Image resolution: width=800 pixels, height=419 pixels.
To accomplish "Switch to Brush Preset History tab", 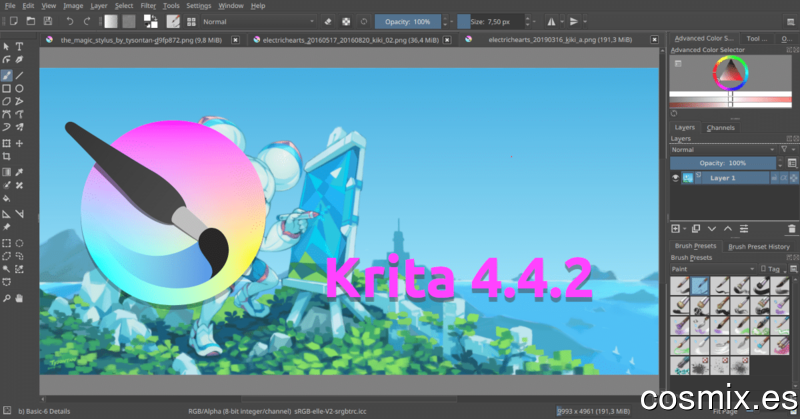I will point(759,247).
